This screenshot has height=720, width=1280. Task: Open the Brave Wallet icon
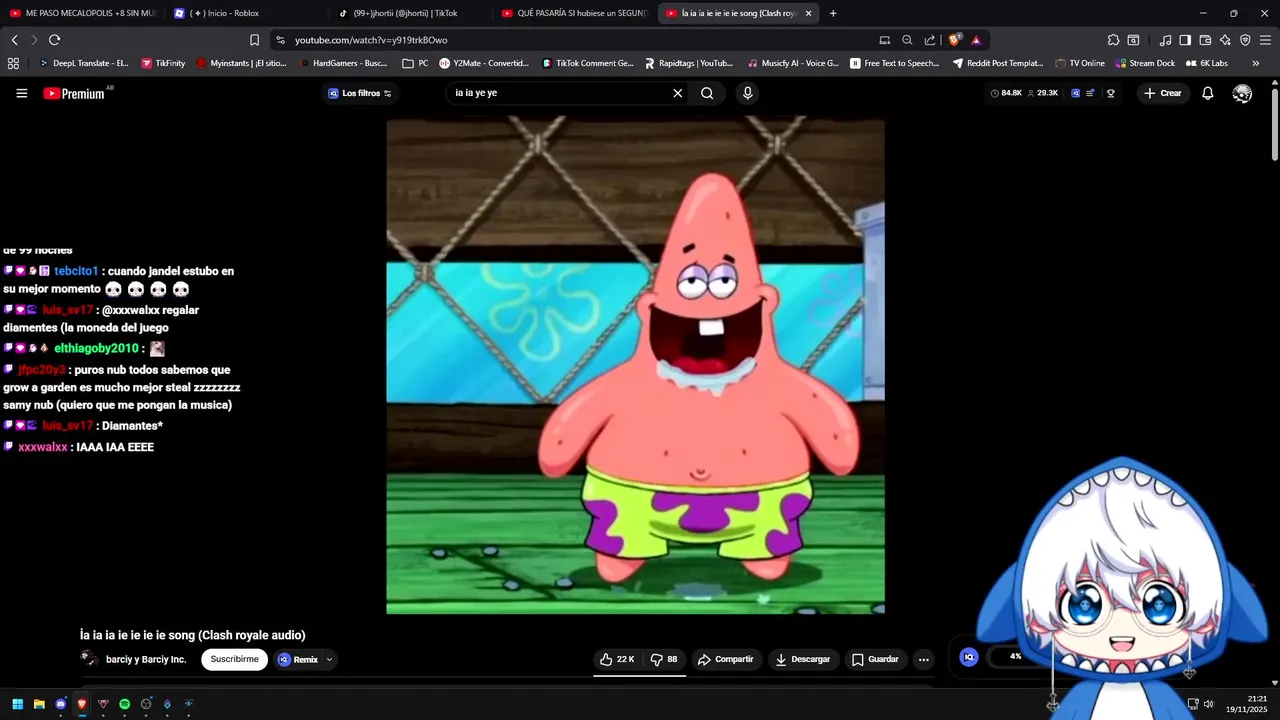(1205, 40)
